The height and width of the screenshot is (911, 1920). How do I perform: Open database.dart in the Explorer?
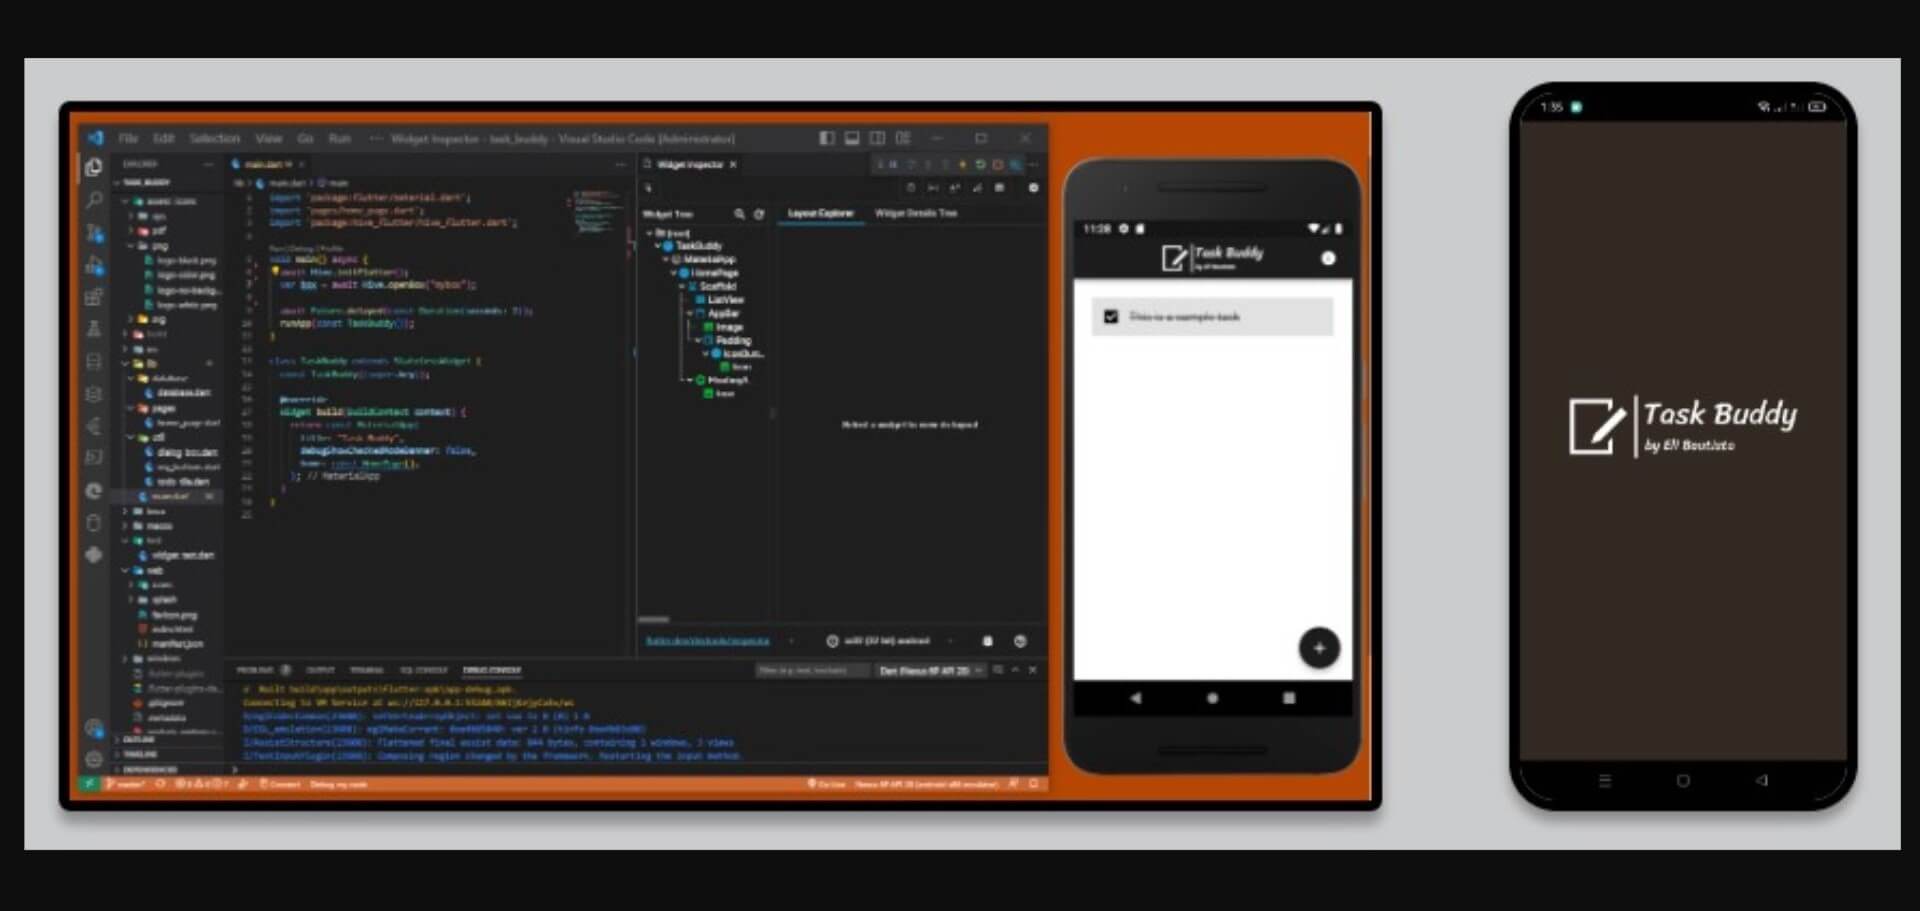click(x=184, y=393)
